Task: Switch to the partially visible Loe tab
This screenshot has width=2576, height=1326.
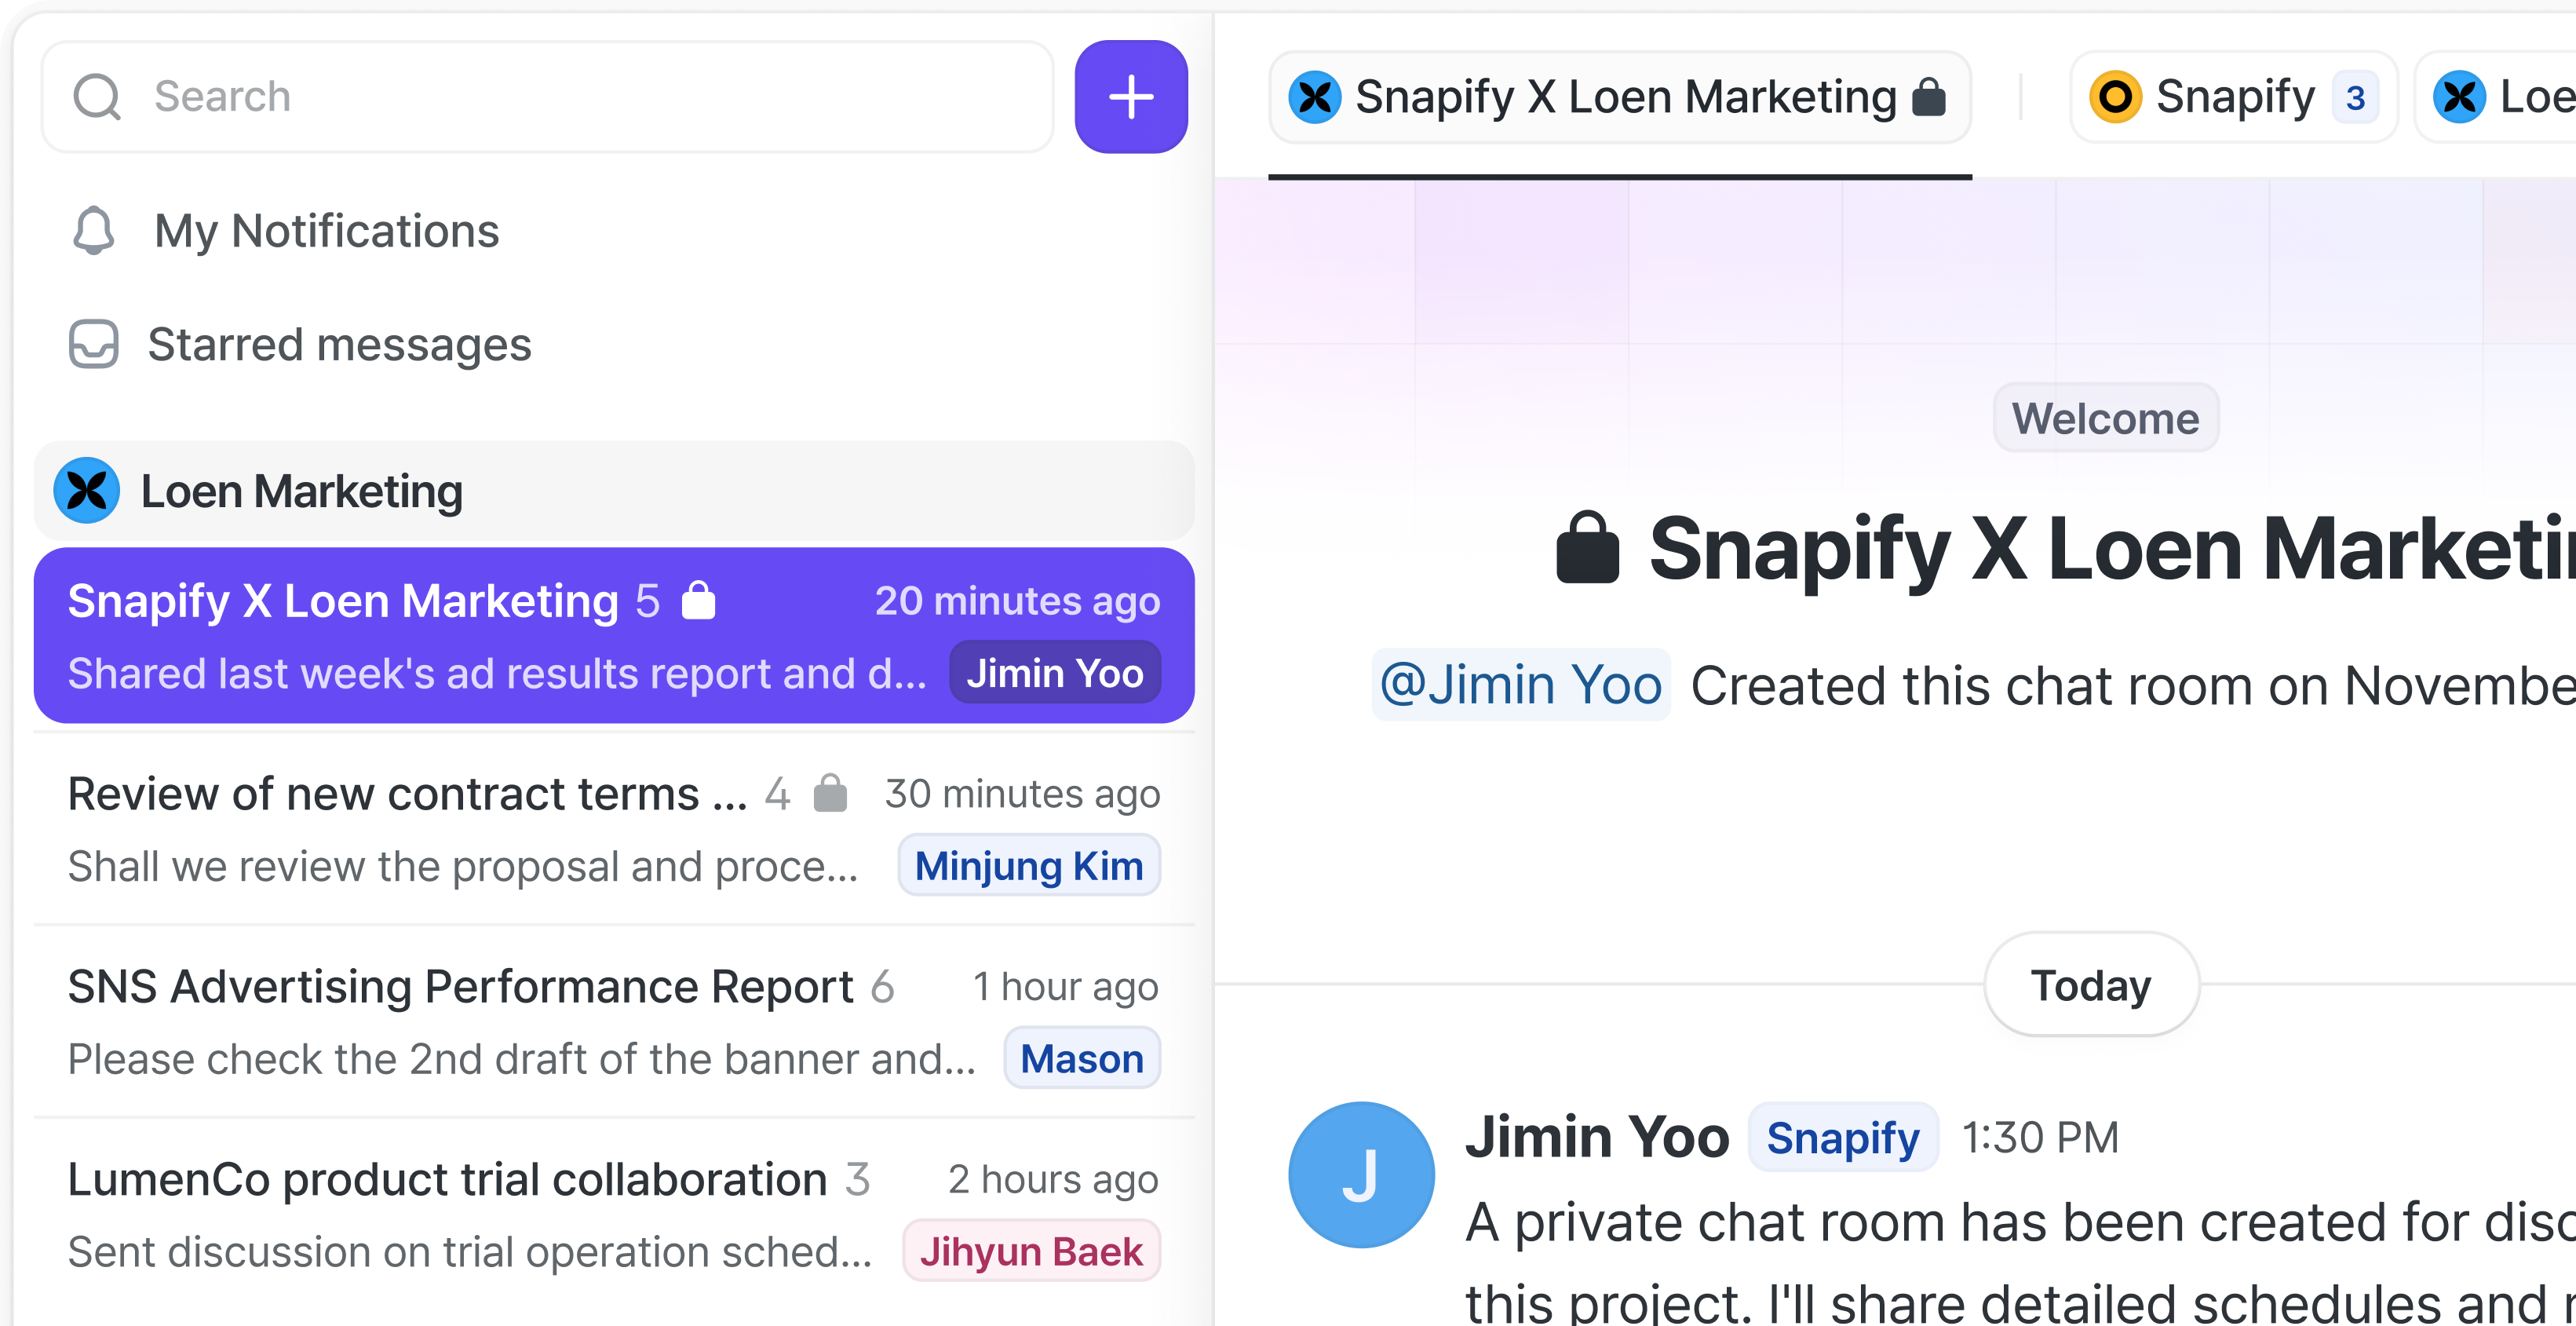Action: tap(2497, 97)
